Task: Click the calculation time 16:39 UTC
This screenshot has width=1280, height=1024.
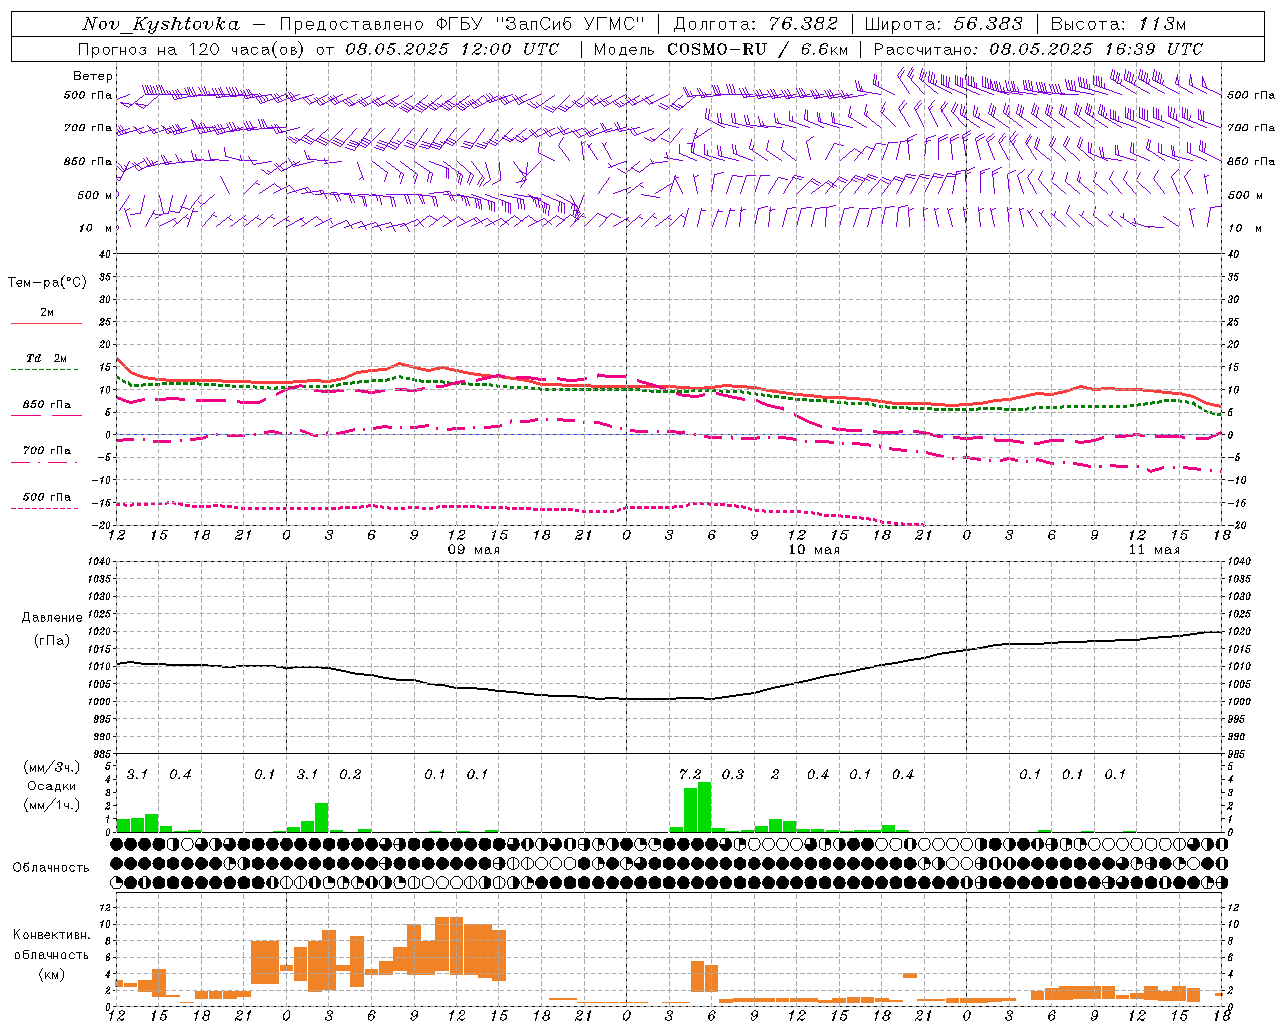Action: pos(1154,49)
